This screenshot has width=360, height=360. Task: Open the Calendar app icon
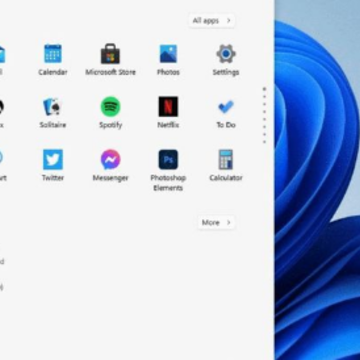(x=53, y=54)
